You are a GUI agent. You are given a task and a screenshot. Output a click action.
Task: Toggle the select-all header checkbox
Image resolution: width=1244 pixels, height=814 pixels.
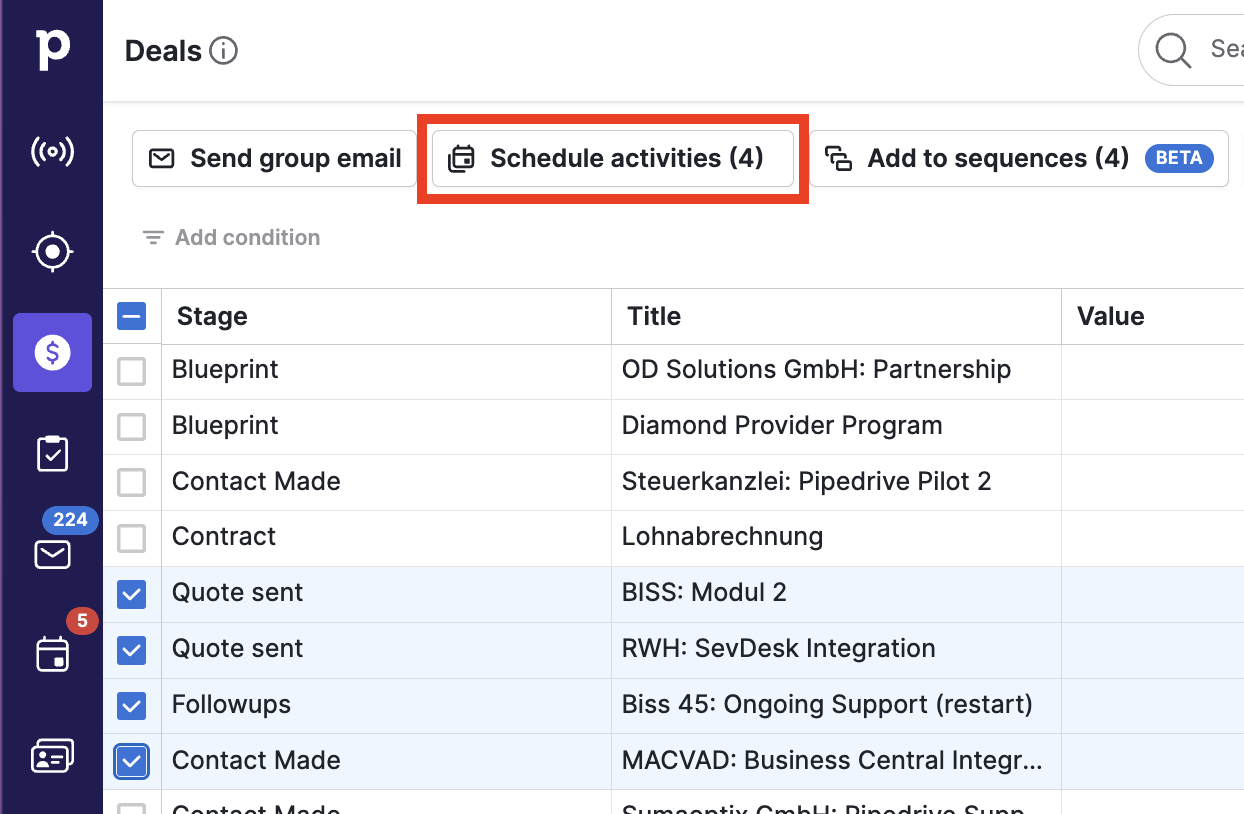point(132,317)
